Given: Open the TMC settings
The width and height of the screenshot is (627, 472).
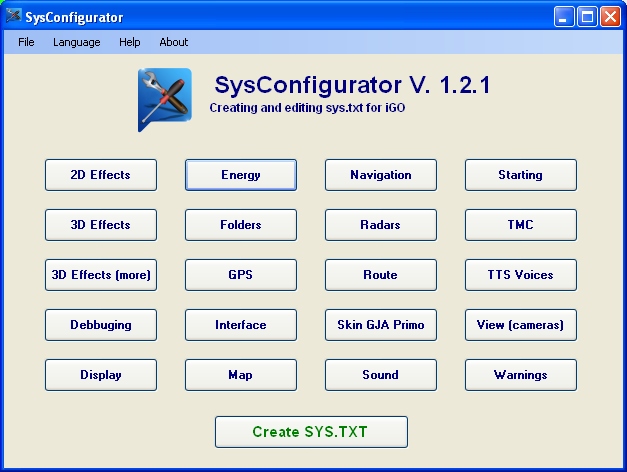Looking at the screenshot, I should click(x=521, y=225).
